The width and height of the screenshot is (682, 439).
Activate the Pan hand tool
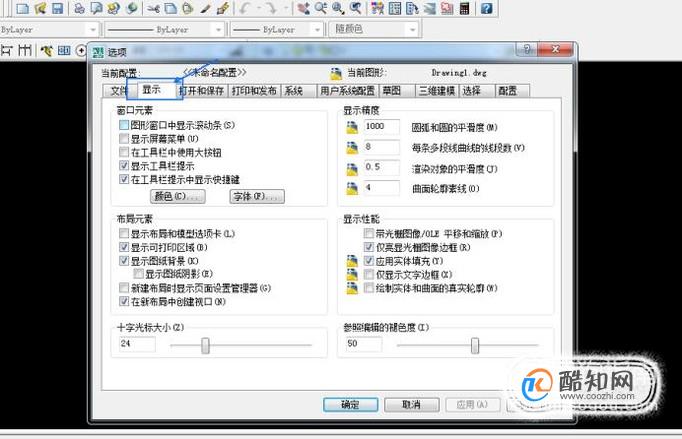coord(303,8)
